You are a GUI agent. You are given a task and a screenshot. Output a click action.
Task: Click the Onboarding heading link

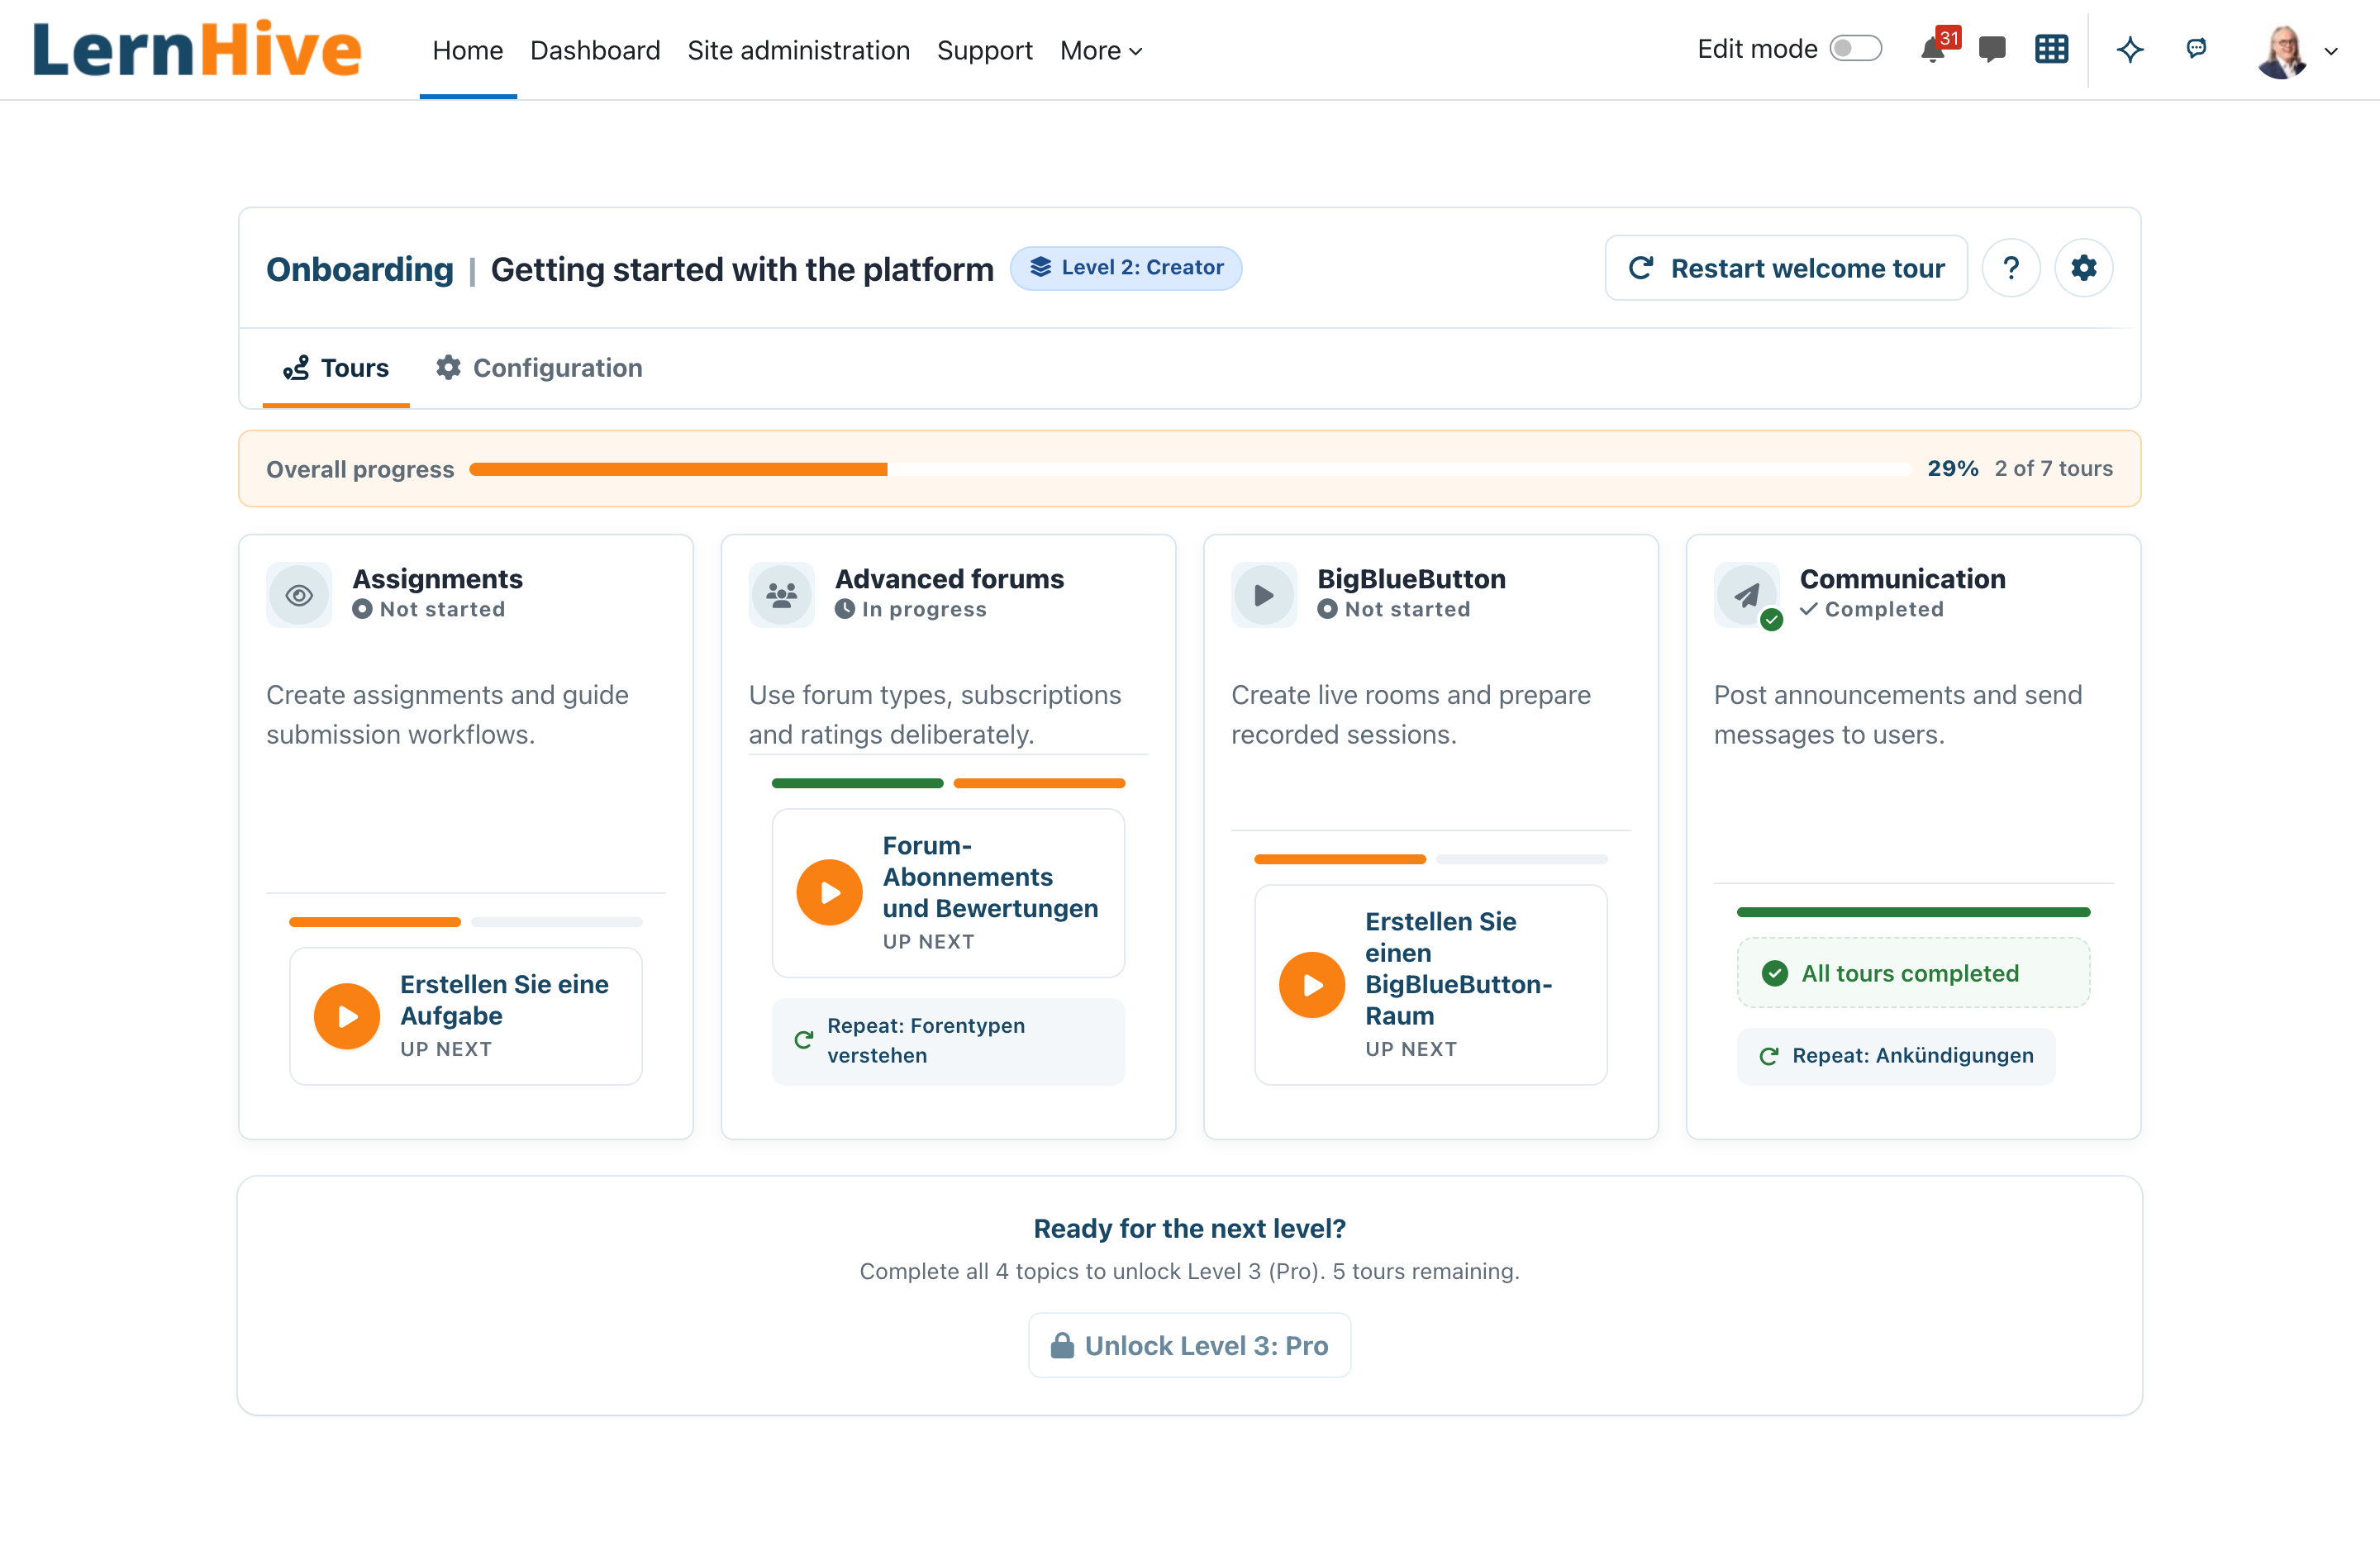(360, 270)
